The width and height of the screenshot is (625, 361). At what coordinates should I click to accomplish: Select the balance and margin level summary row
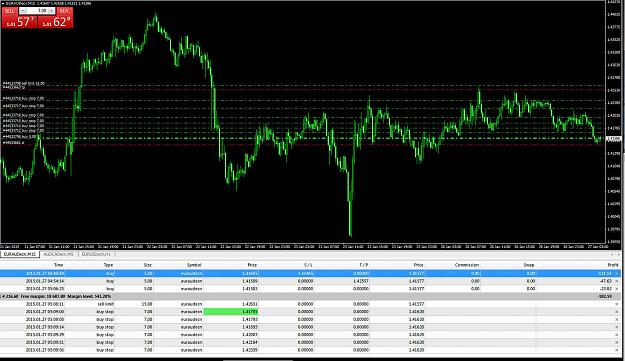pyautogui.click(x=310, y=297)
